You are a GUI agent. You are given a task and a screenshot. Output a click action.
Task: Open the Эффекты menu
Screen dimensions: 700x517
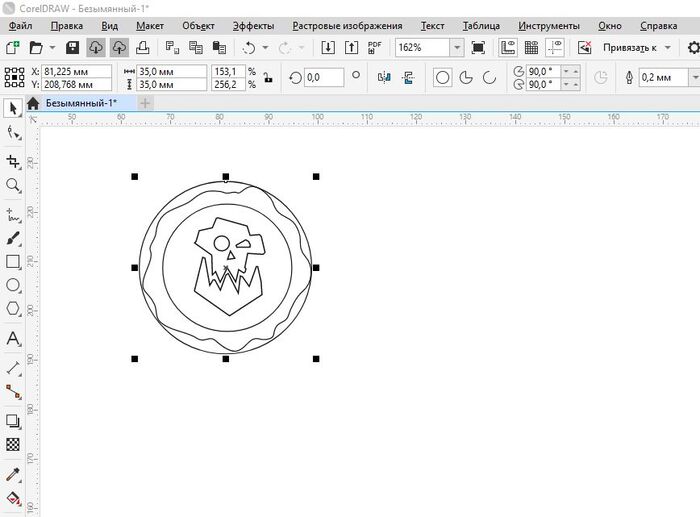pos(252,25)
